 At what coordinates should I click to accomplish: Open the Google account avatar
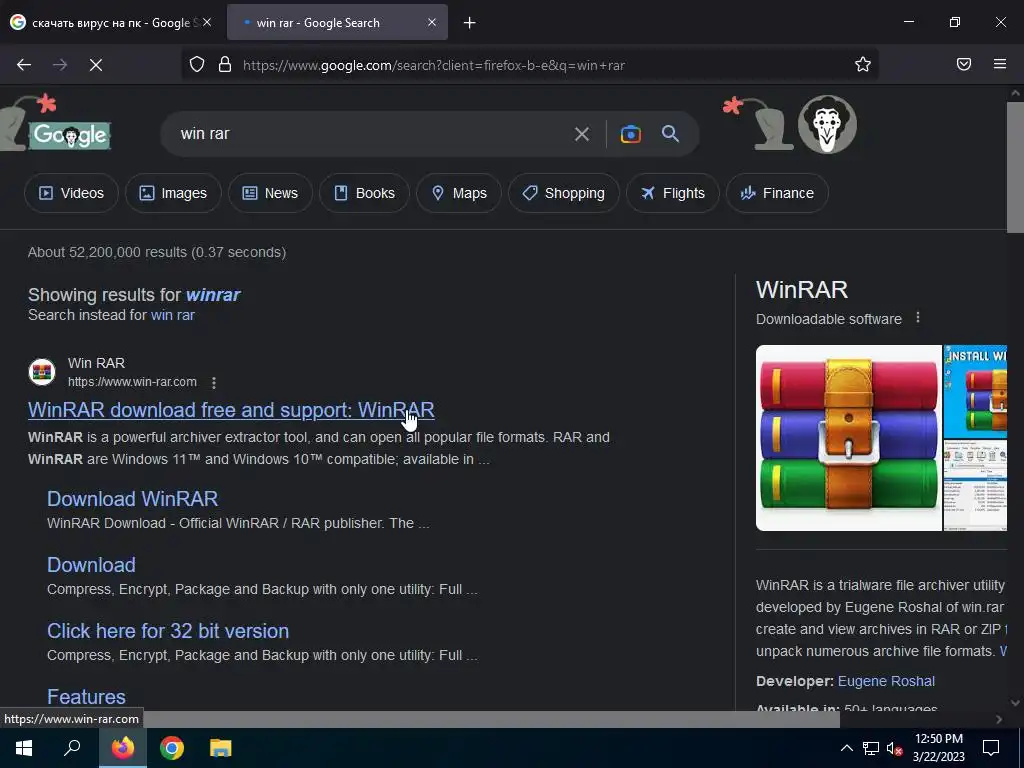(x=827, y=125)
